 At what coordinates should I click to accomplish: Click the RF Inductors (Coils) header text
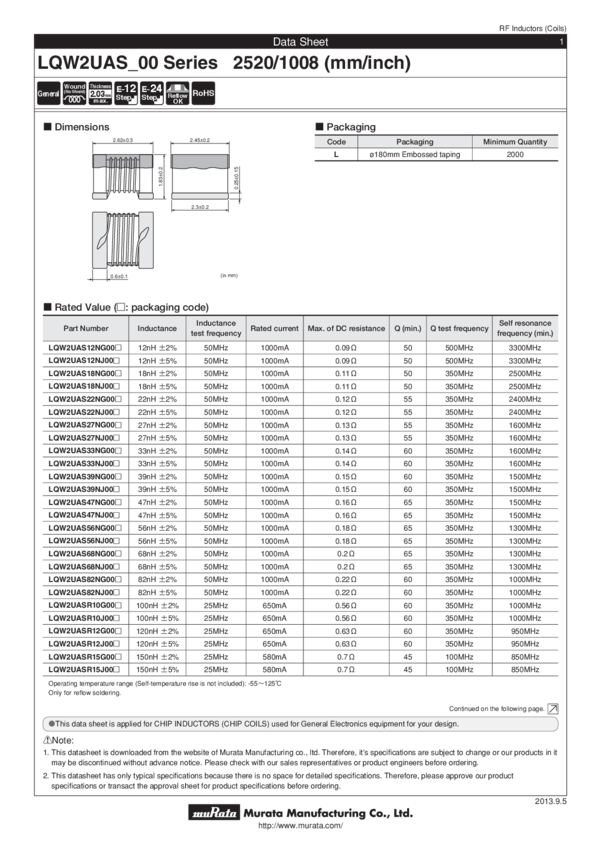(x=533, y=28)
